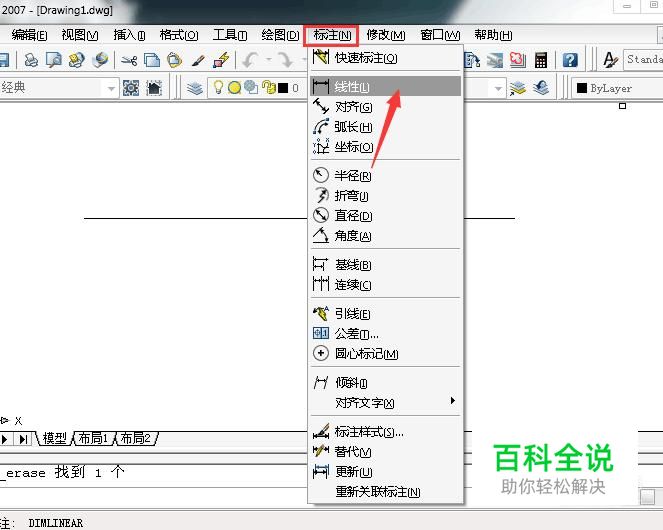This screenshot has height=530, width=663.
Task: Open 标注样式(S)... dimension style
Action: [386, 431]
